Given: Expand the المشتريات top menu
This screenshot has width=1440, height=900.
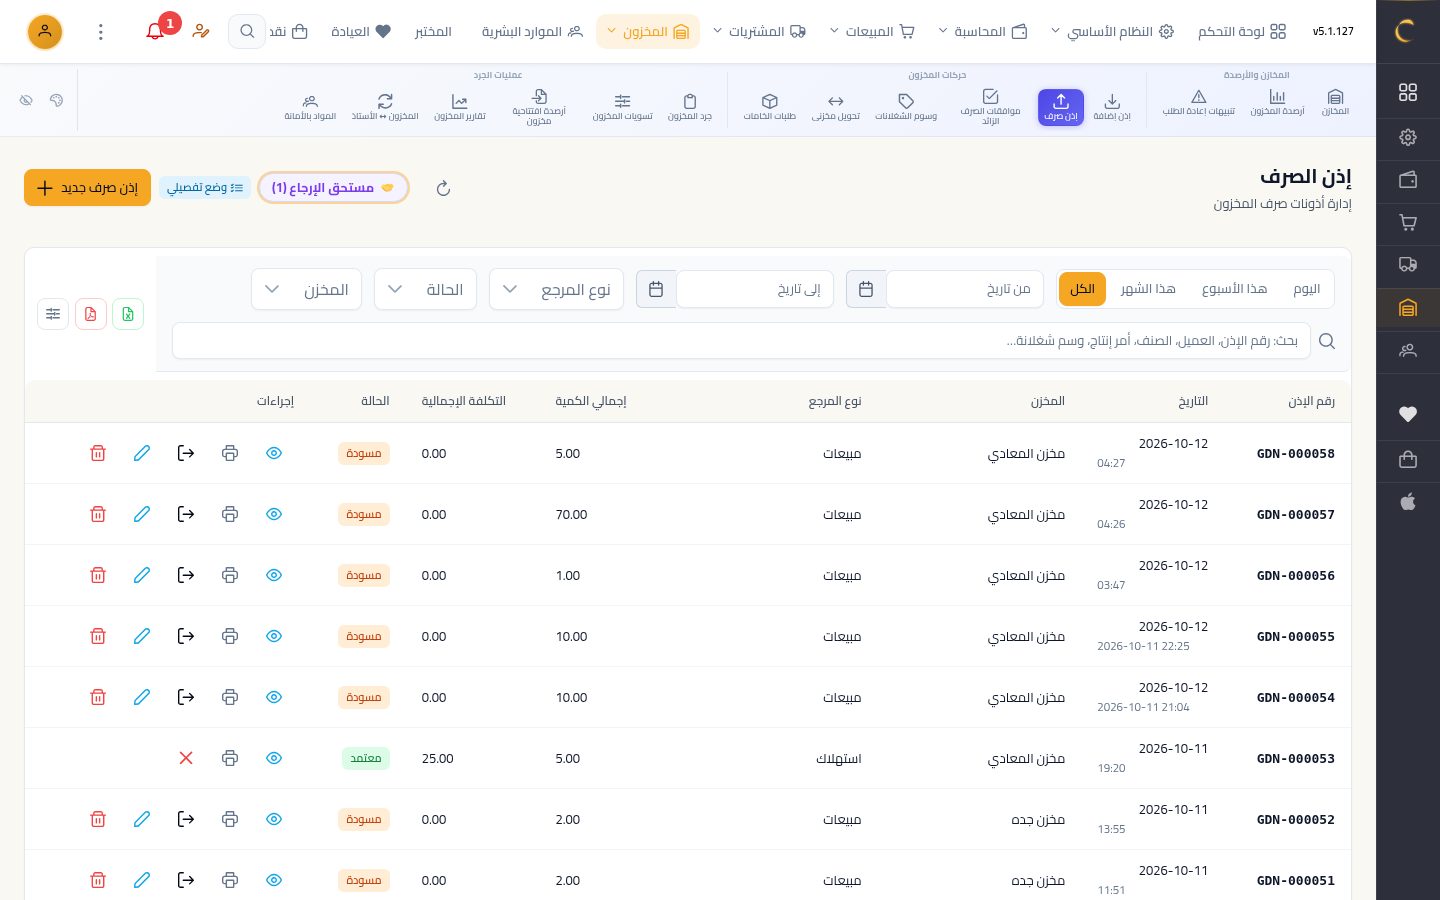Looking at the screenshot, I should pos(759,32).
